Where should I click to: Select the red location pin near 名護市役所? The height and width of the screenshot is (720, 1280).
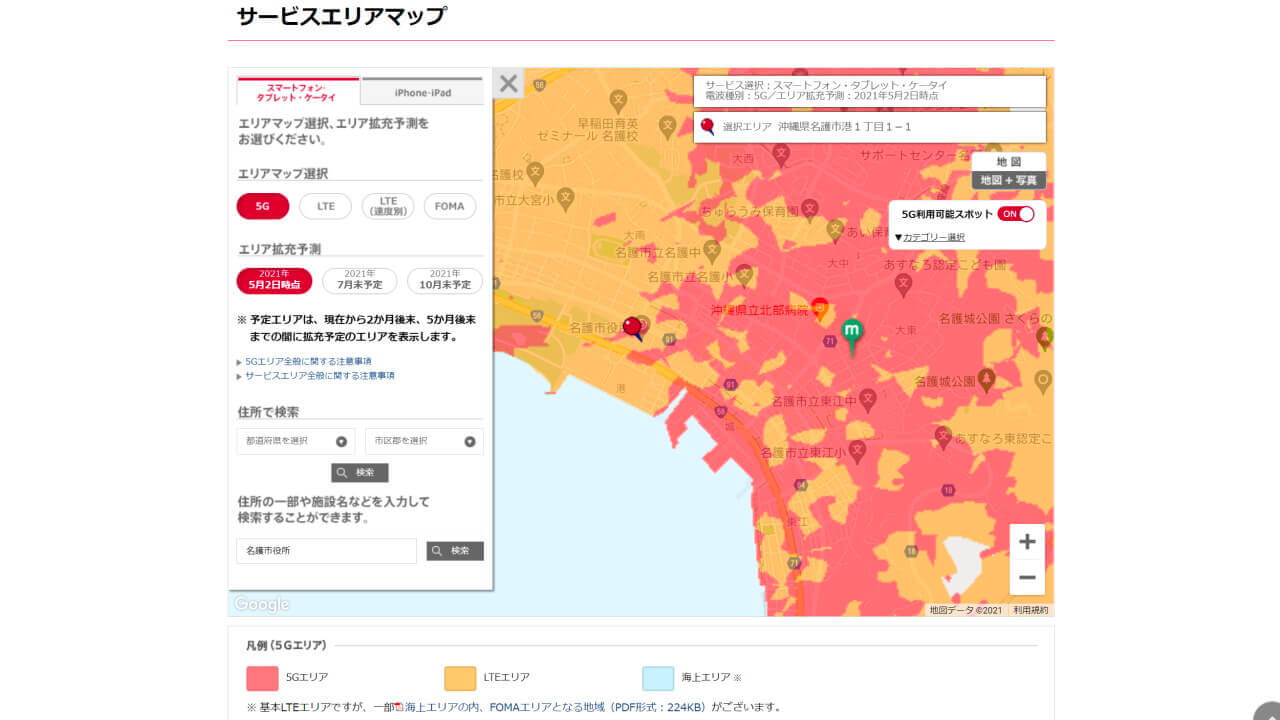(632, 325)
